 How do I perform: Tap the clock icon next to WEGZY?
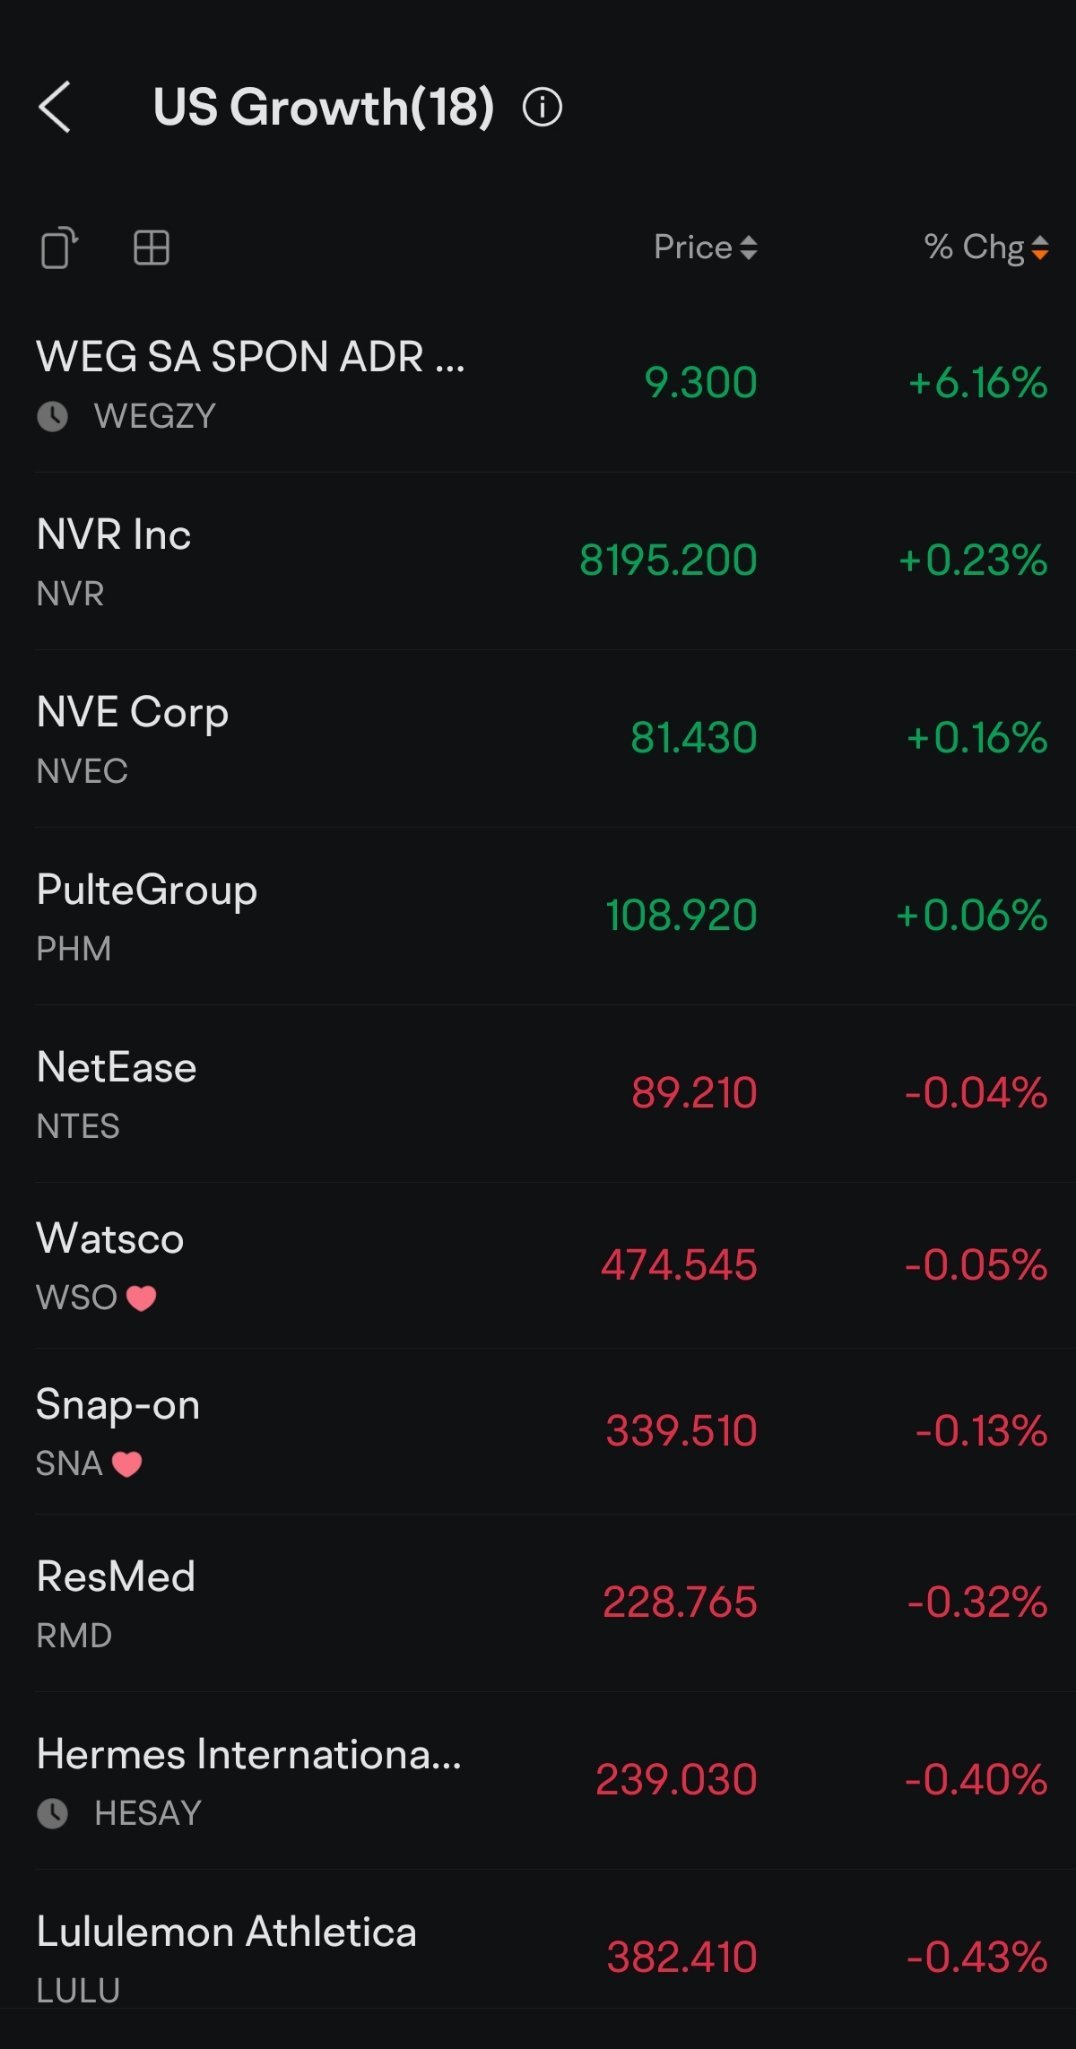[x=52, y=416]
